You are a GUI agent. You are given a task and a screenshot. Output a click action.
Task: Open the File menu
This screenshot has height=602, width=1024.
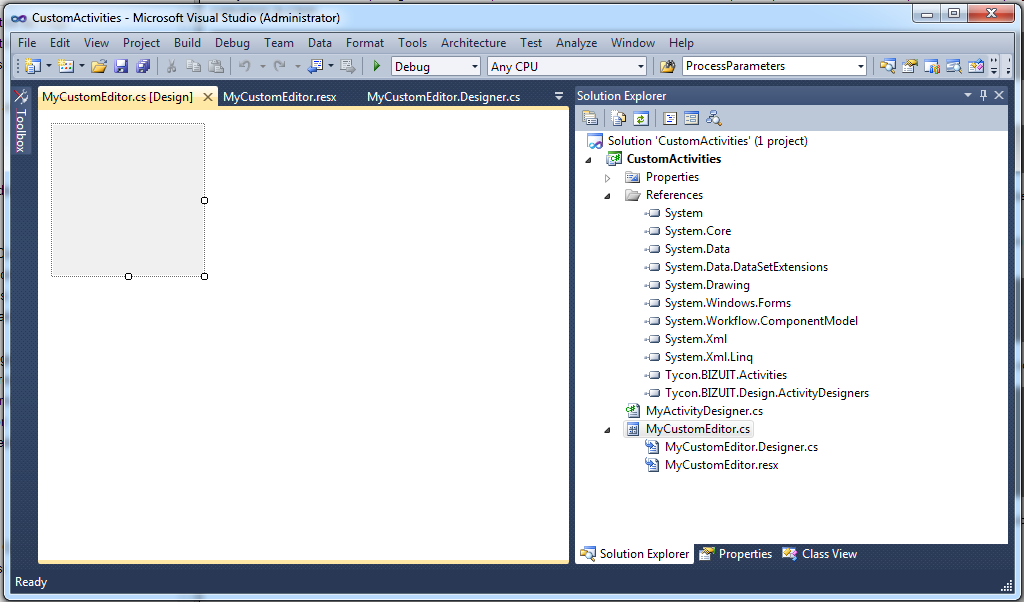[x=27, y=42]
